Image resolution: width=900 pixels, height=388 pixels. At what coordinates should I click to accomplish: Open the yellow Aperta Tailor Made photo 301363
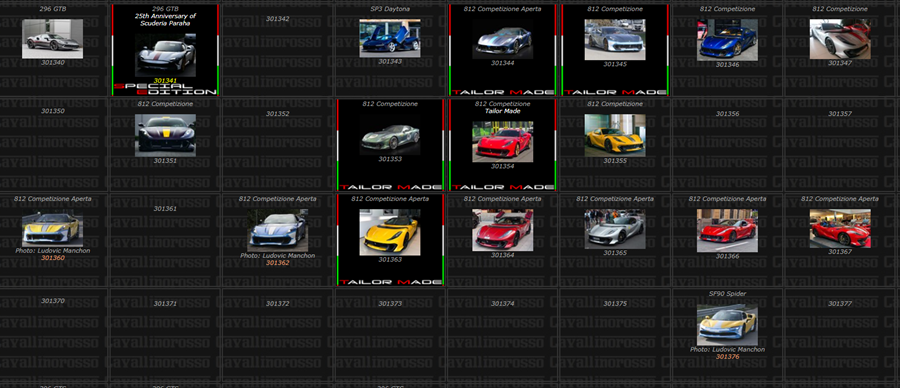click(x=390, y=232)
